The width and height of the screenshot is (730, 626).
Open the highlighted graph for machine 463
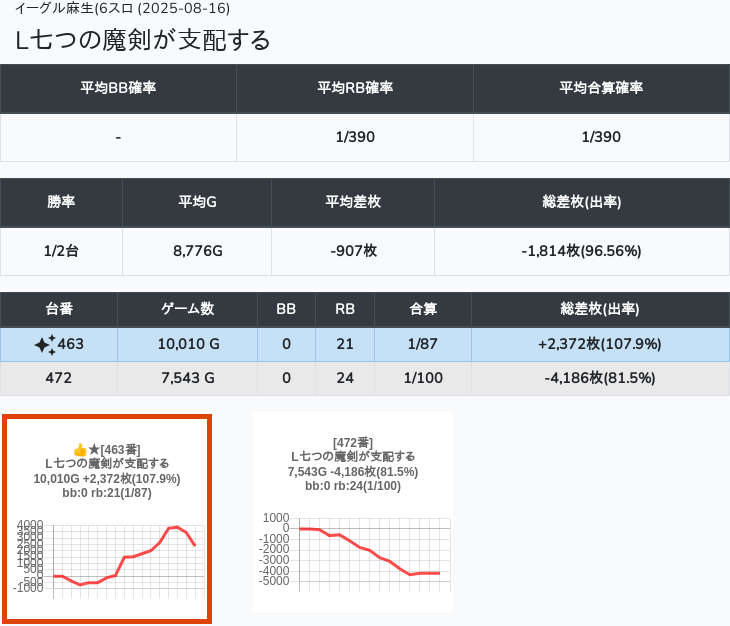(107, 519)
